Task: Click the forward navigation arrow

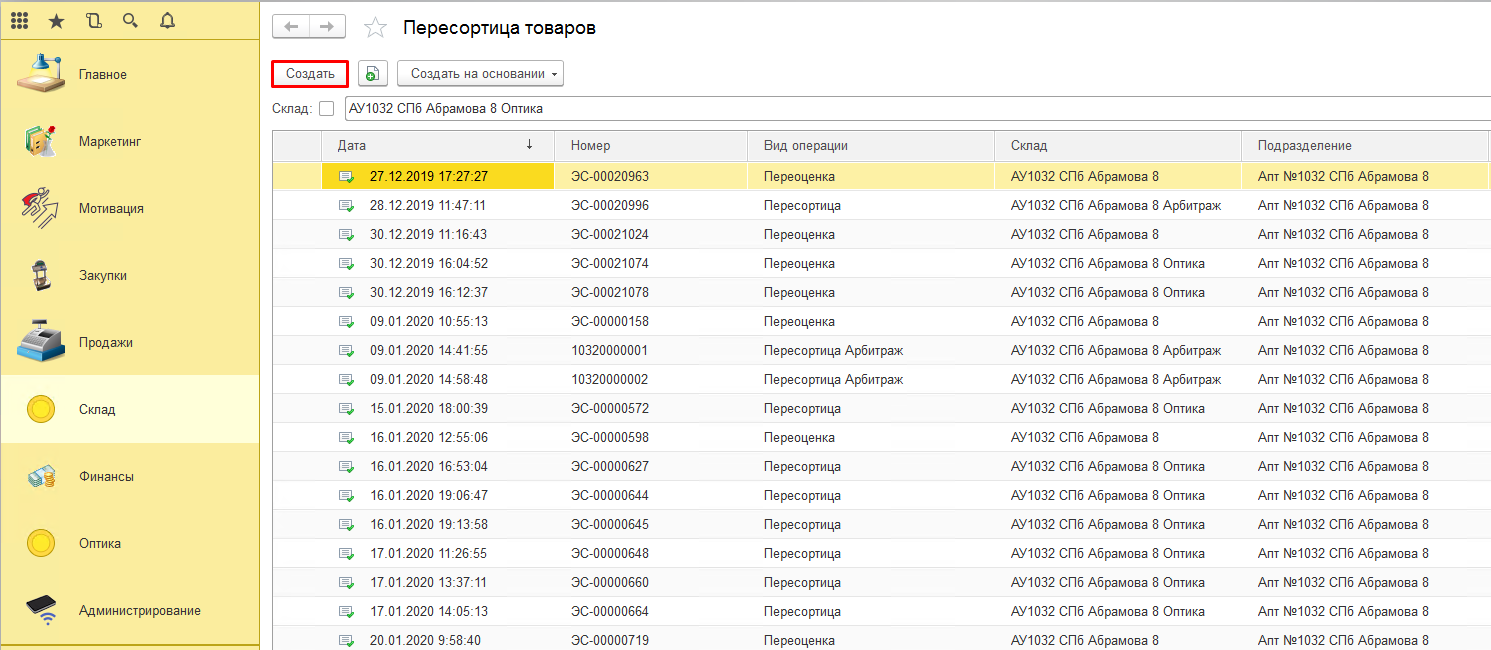Action: coord(327,27)
